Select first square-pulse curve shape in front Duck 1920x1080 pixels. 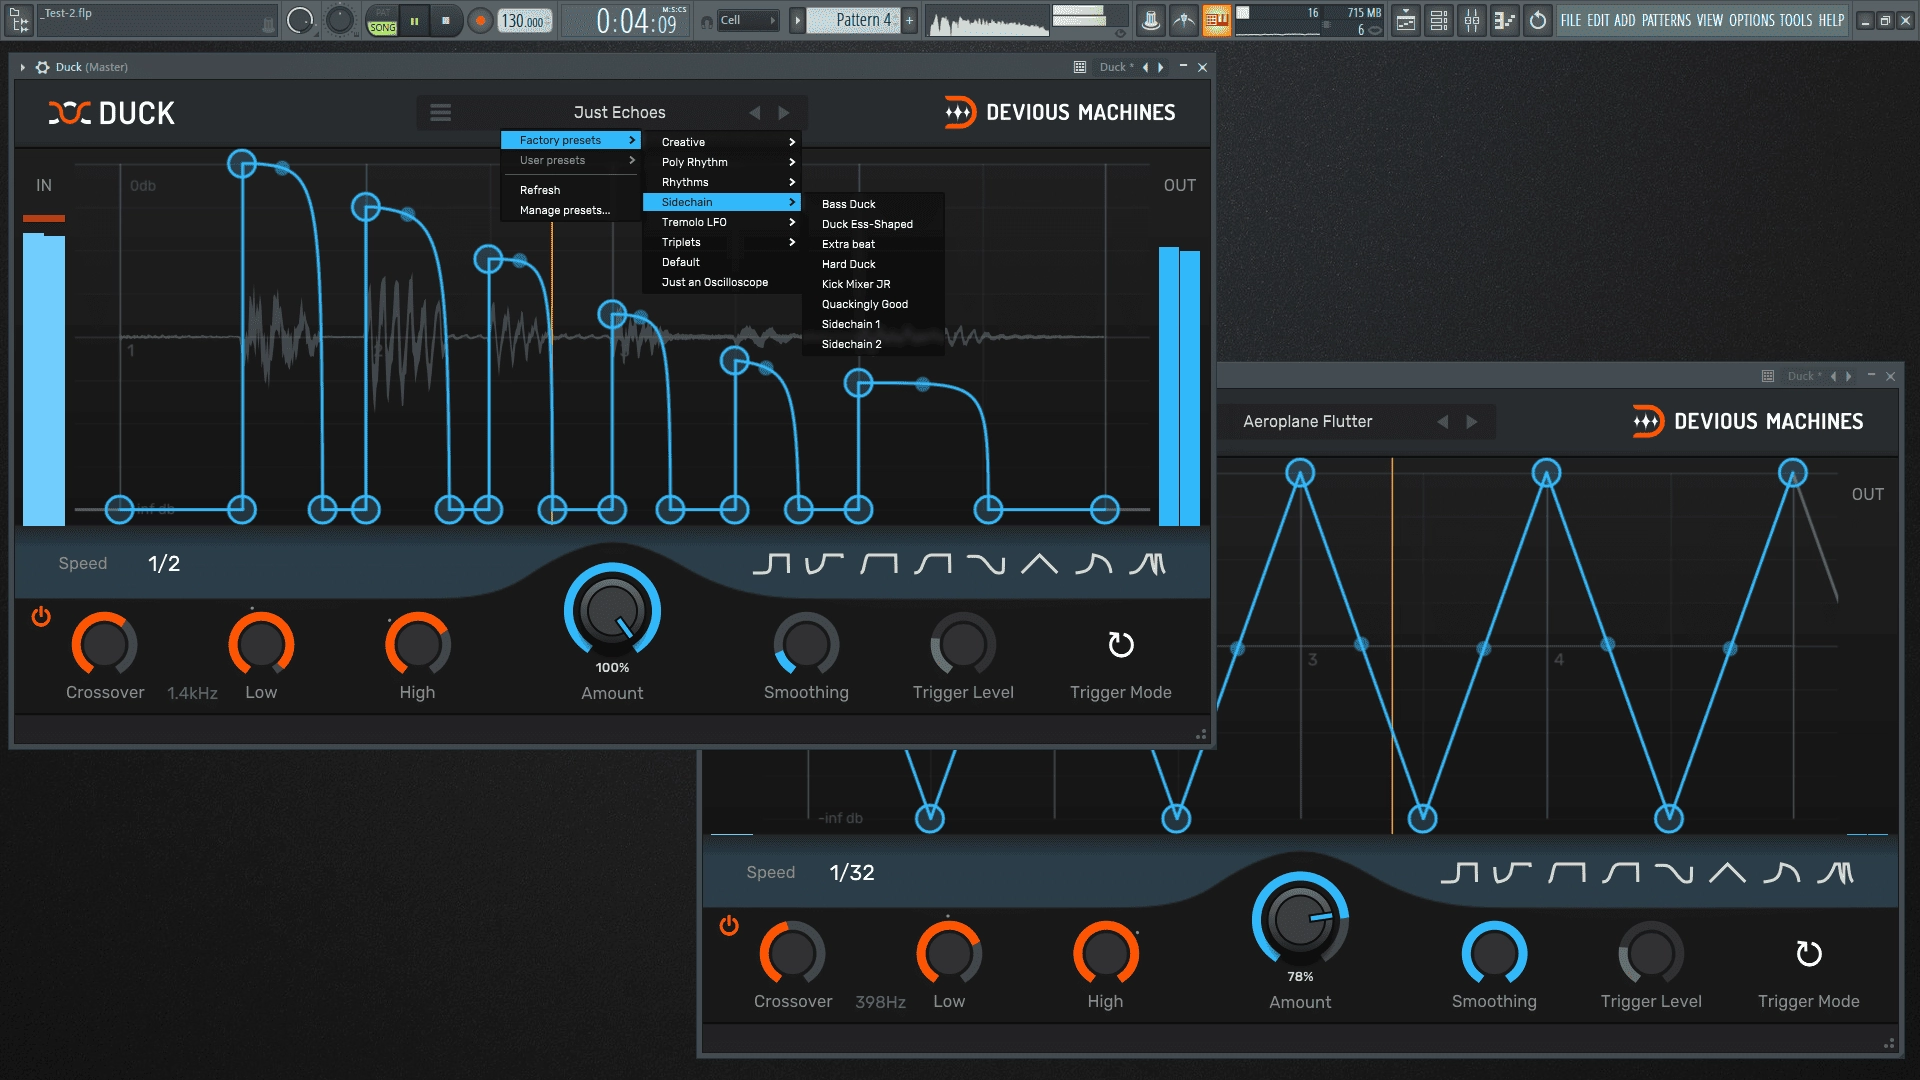click(771, 564)
